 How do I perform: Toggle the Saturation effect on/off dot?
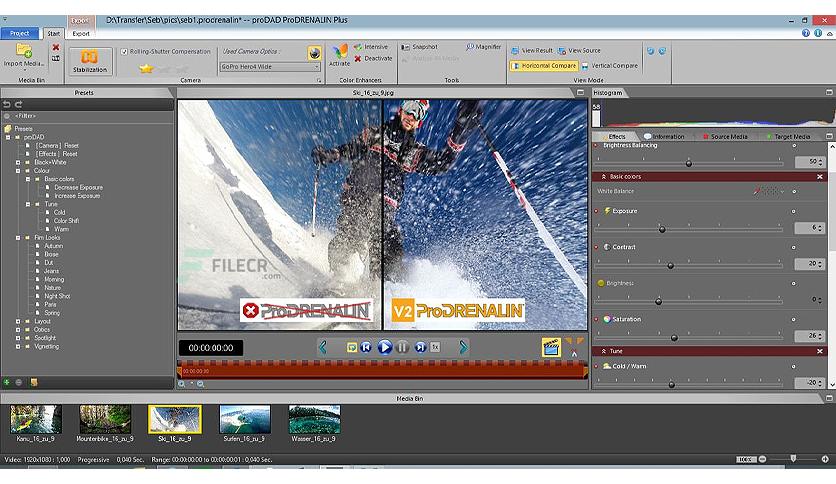pos(597,319)
